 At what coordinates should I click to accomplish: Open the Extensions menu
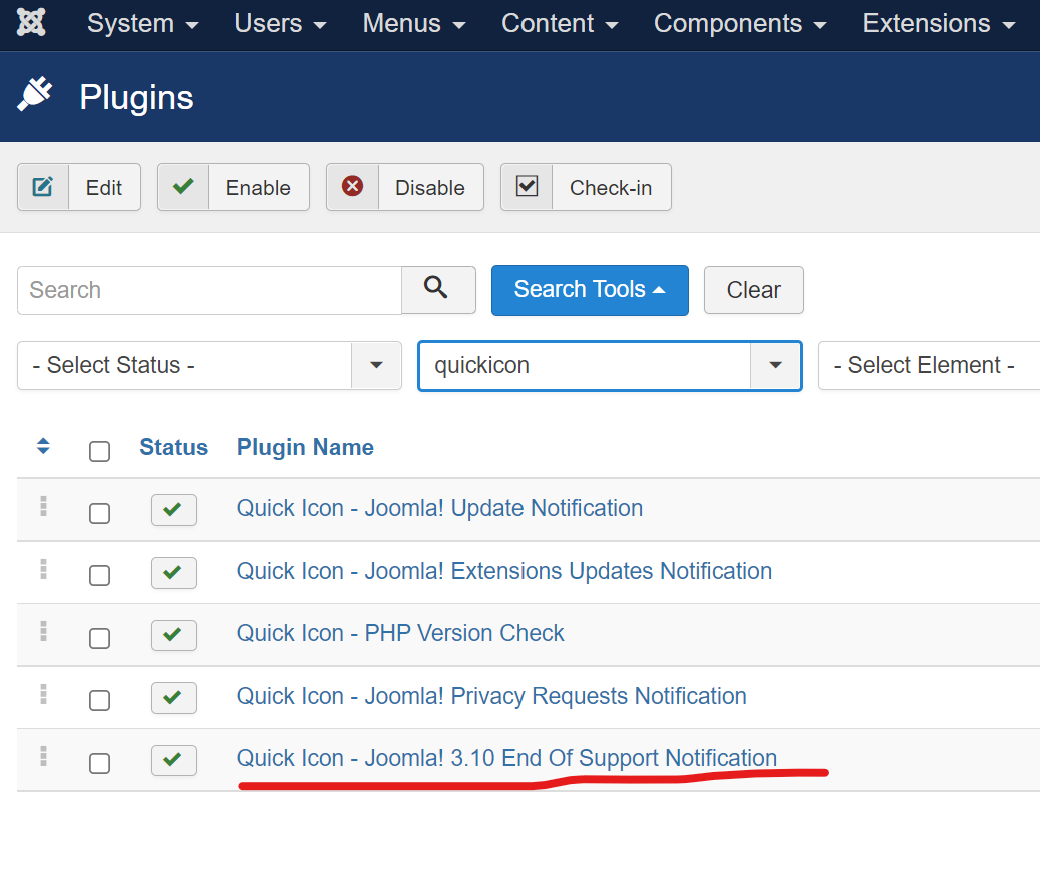point(939,24)
